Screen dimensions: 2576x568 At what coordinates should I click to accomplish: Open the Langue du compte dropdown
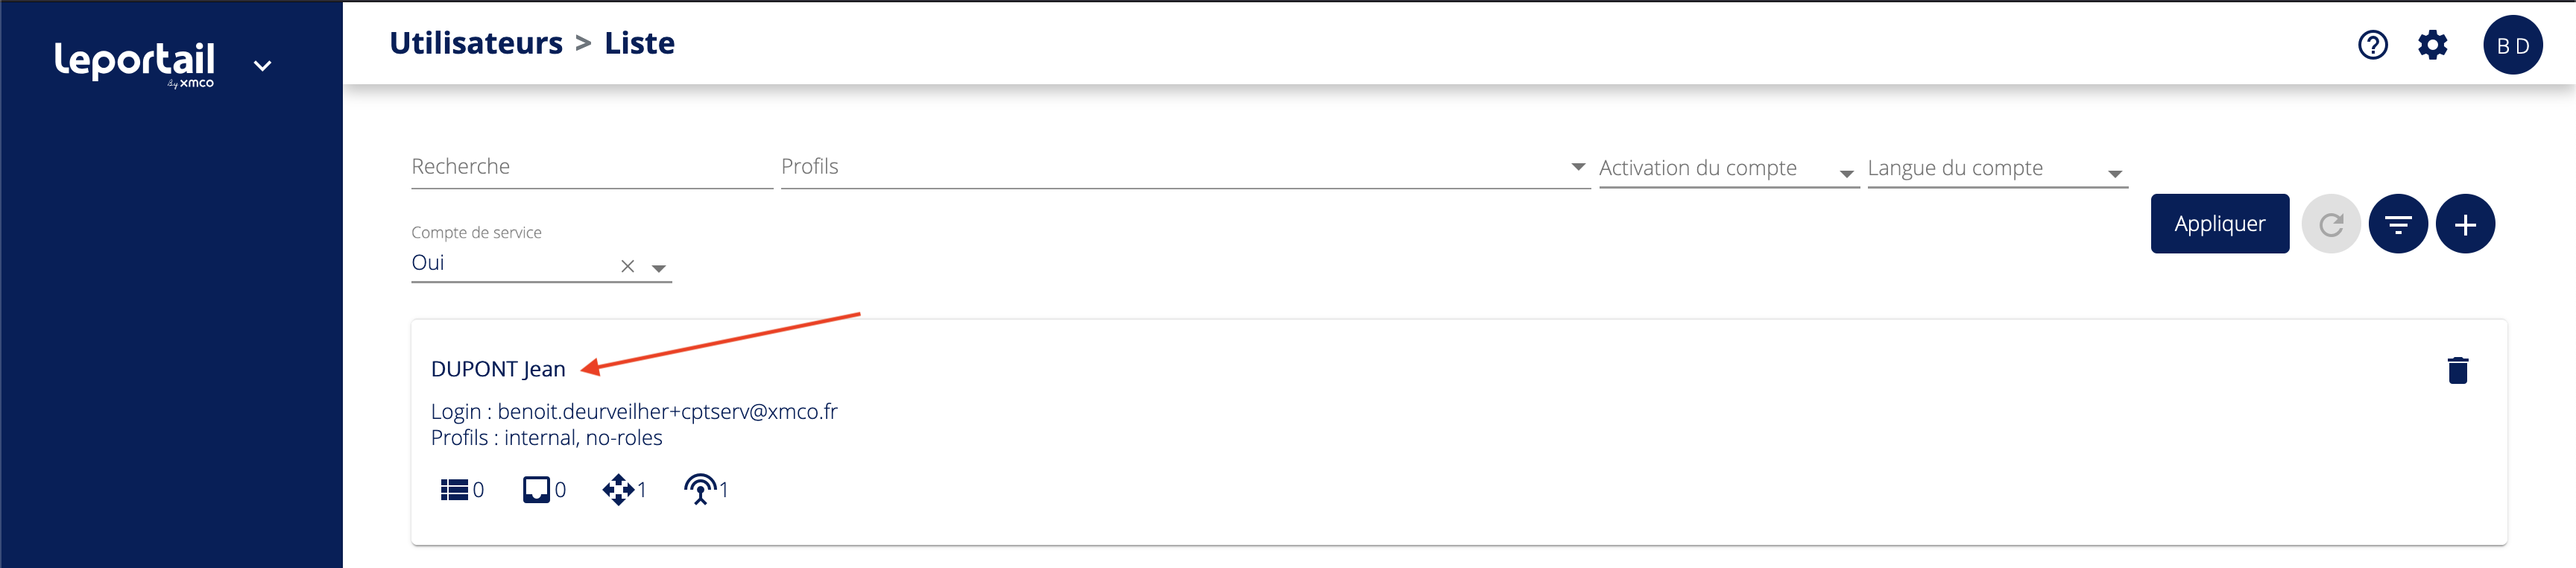(2114, 173)
